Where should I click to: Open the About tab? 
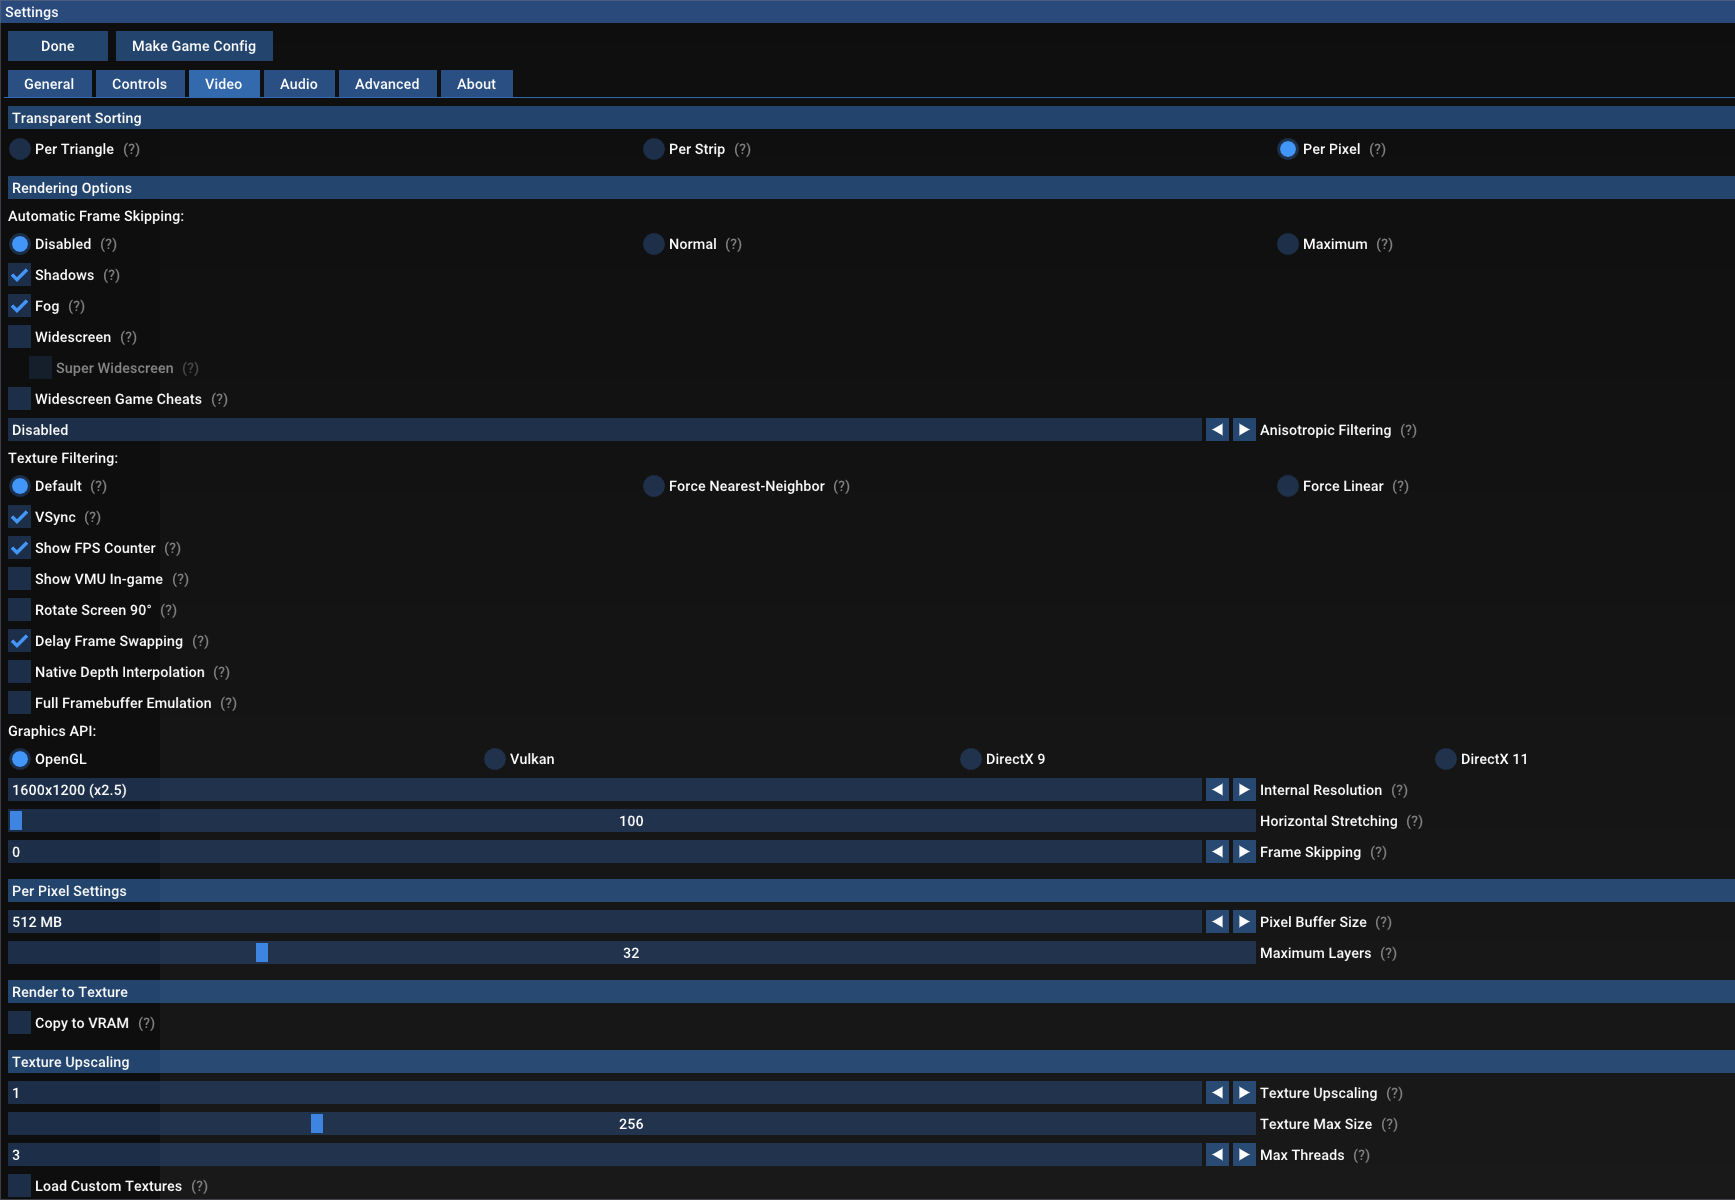[x=476, y=84]
